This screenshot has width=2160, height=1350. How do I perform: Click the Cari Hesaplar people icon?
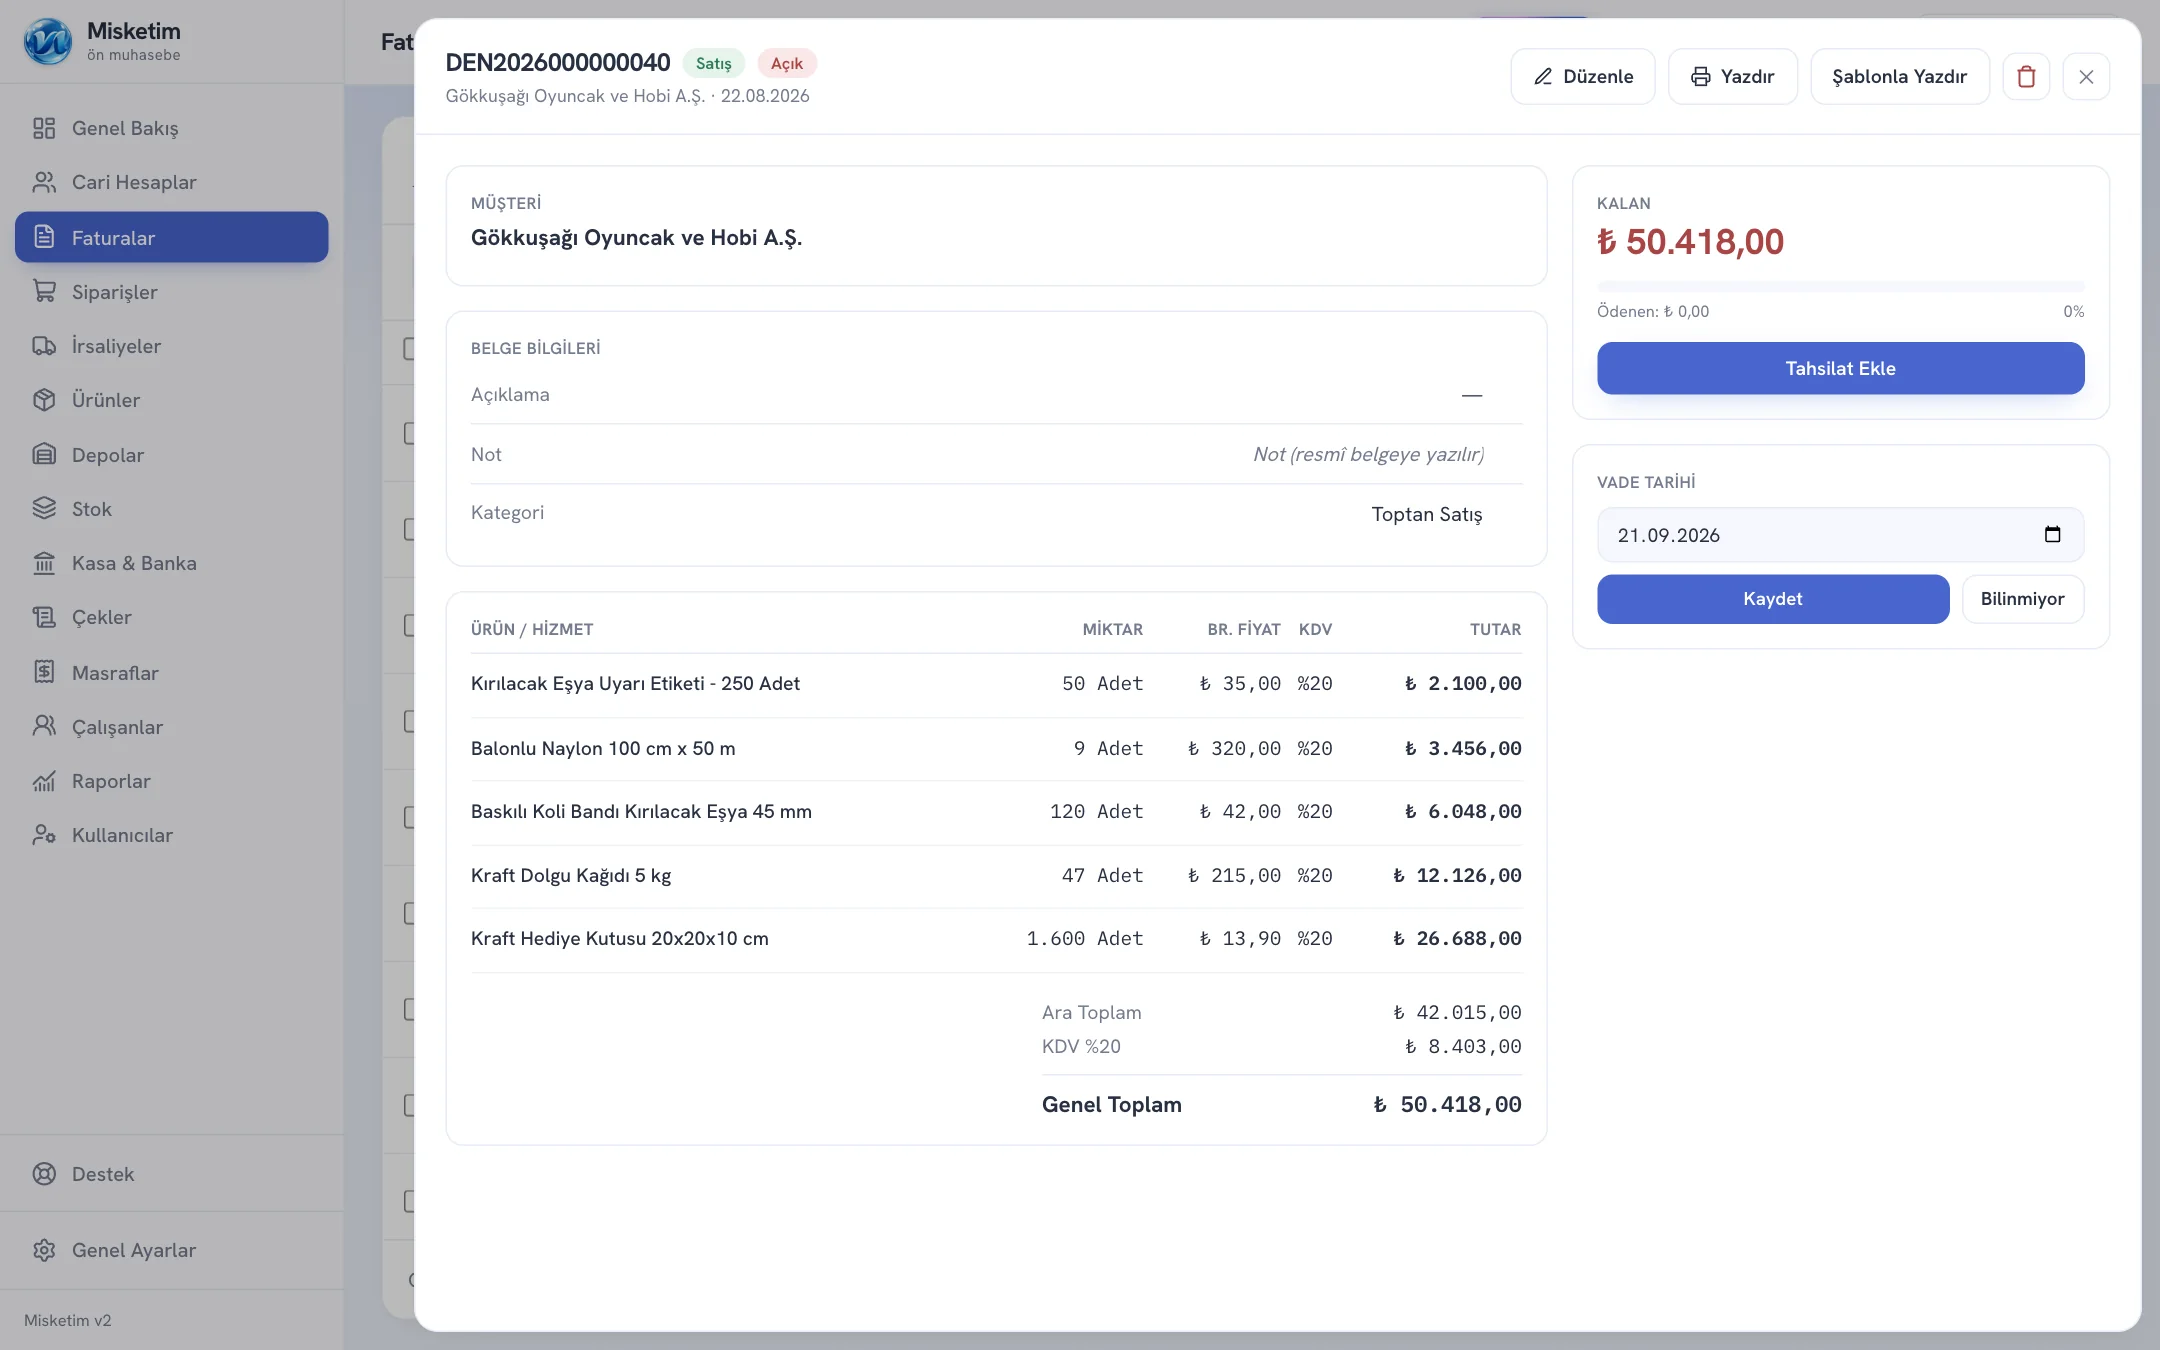tap(44, 182)
